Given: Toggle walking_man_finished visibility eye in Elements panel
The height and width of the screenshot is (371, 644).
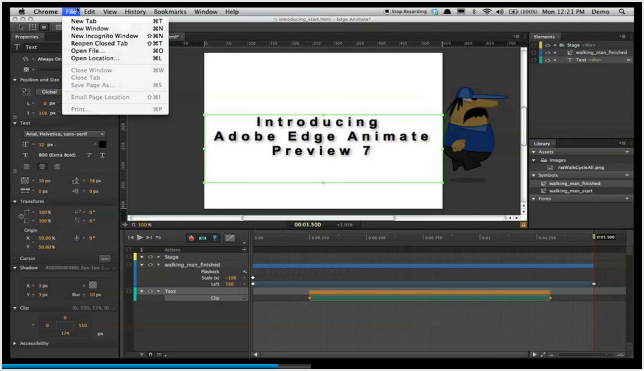Looking at the screenshot, I should (x=547, y=53).
